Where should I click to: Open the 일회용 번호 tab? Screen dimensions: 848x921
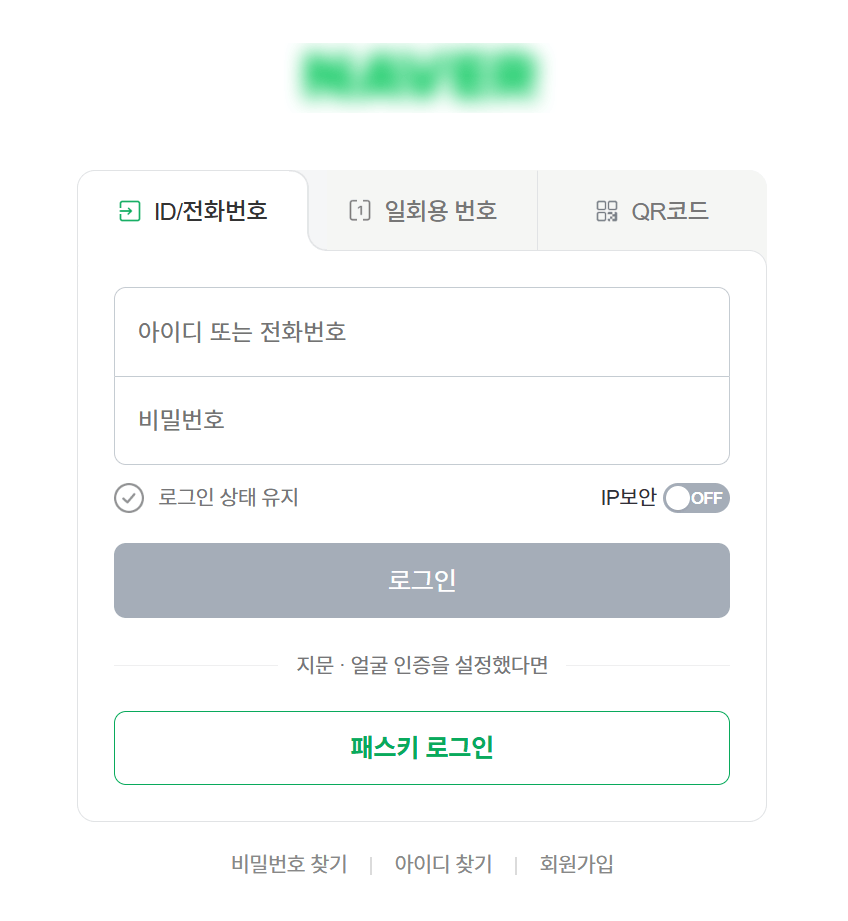(423, 211)
